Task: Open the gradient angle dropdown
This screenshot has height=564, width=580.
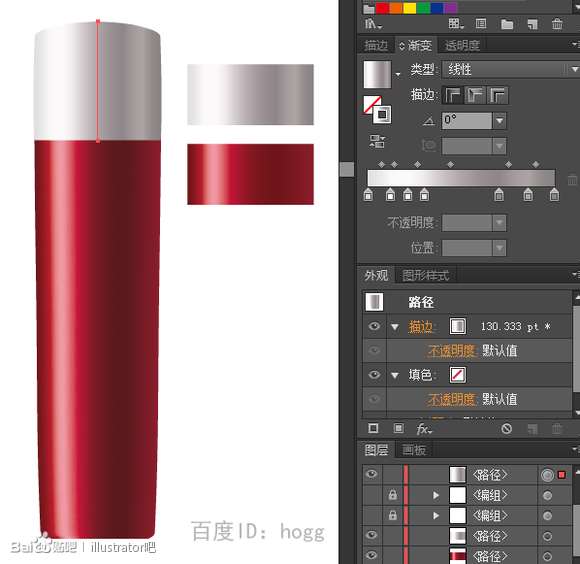Action: [499, 121]
